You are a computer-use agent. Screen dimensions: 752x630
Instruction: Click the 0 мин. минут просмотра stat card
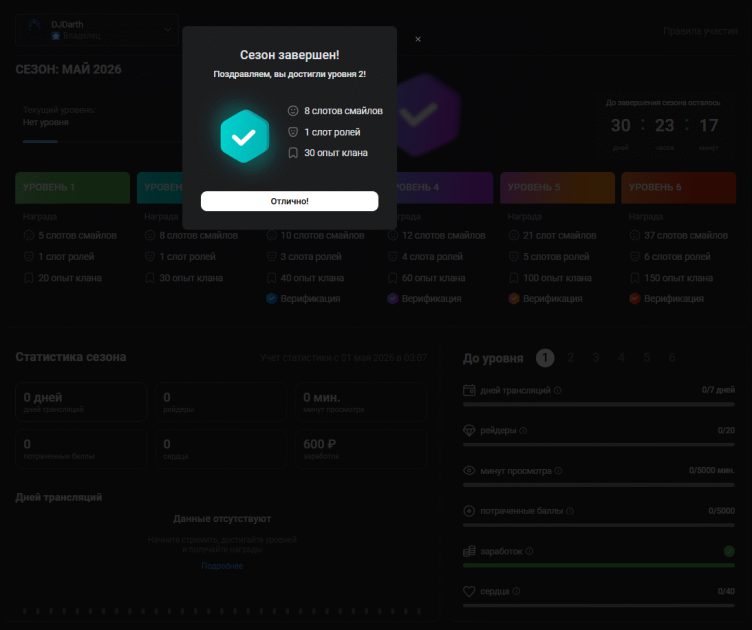[361, 402]
